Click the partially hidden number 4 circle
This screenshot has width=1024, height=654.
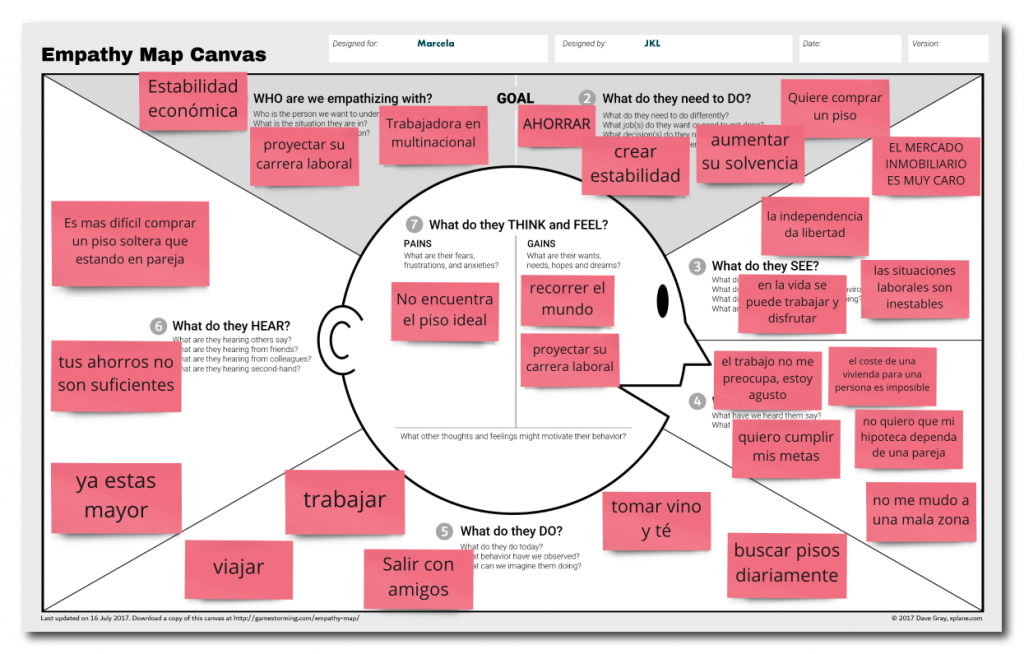coord(696,401)
